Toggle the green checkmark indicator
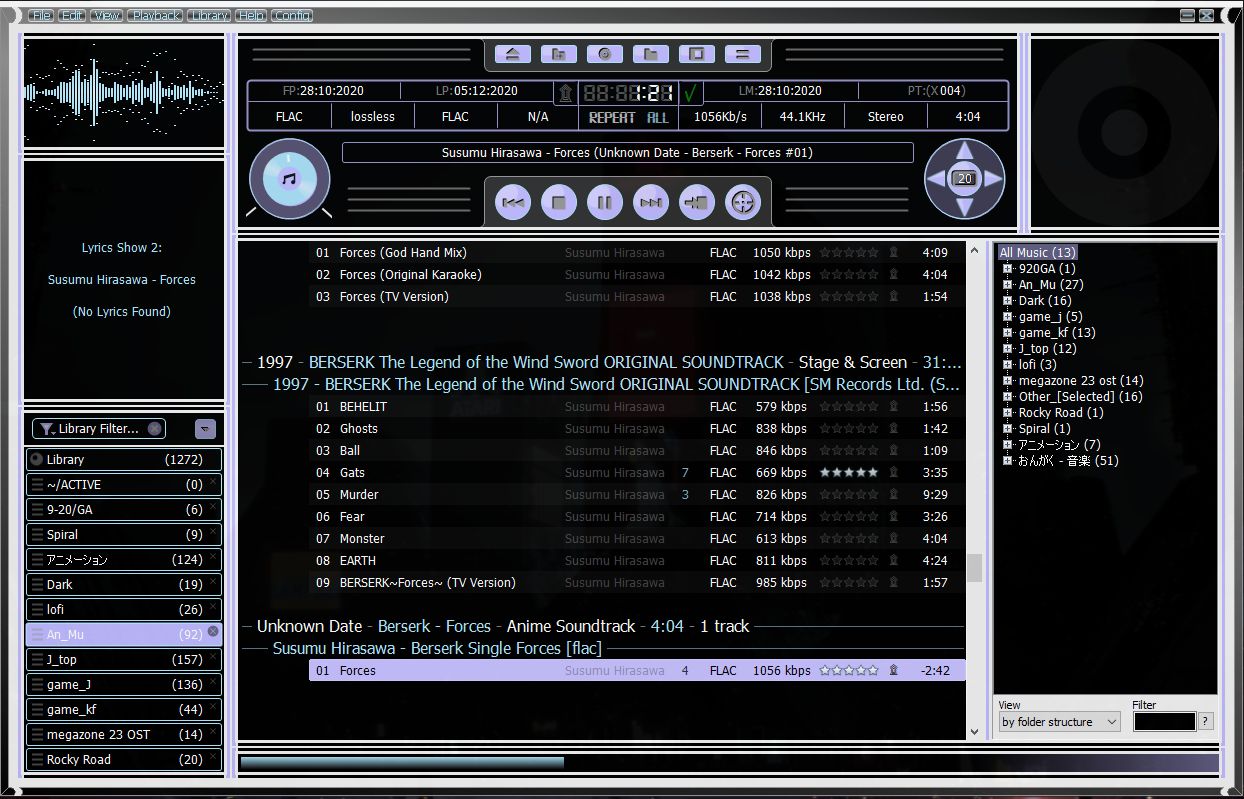This screenshot has width=1244, height=799. click(x=690, y=93)
